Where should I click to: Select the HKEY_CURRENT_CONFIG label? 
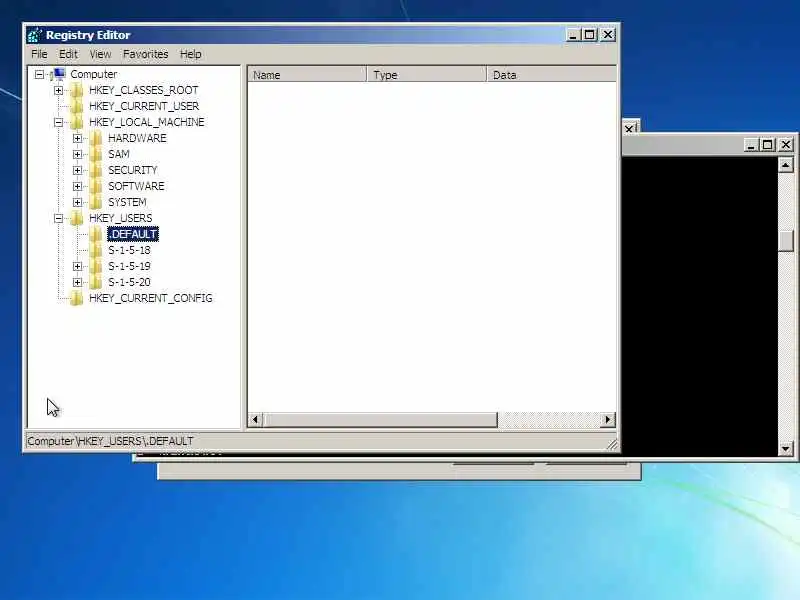(x=151, y=298)
